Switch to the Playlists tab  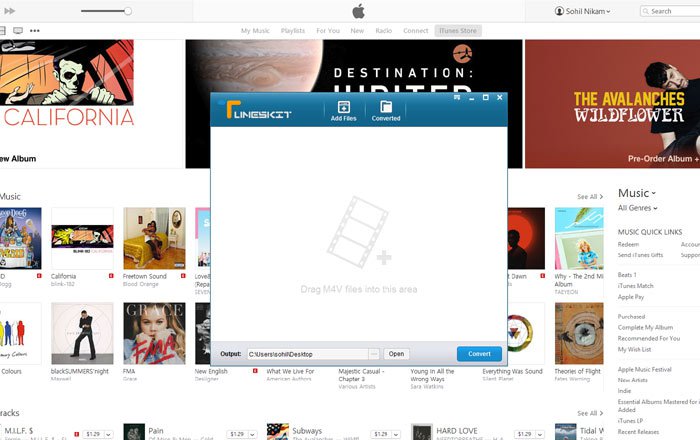click(293, 31)
